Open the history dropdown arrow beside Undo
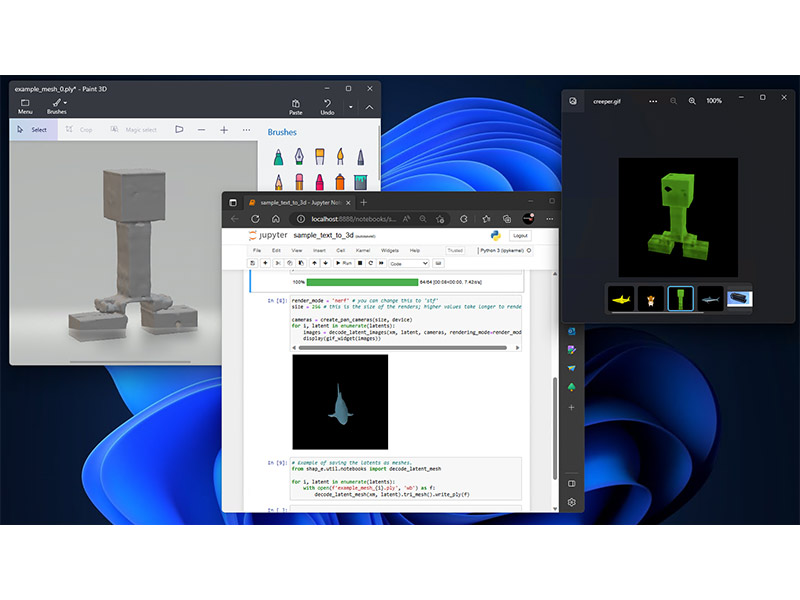Image resolution: width=800 pixels, height=600 pixels. [351, 107]
